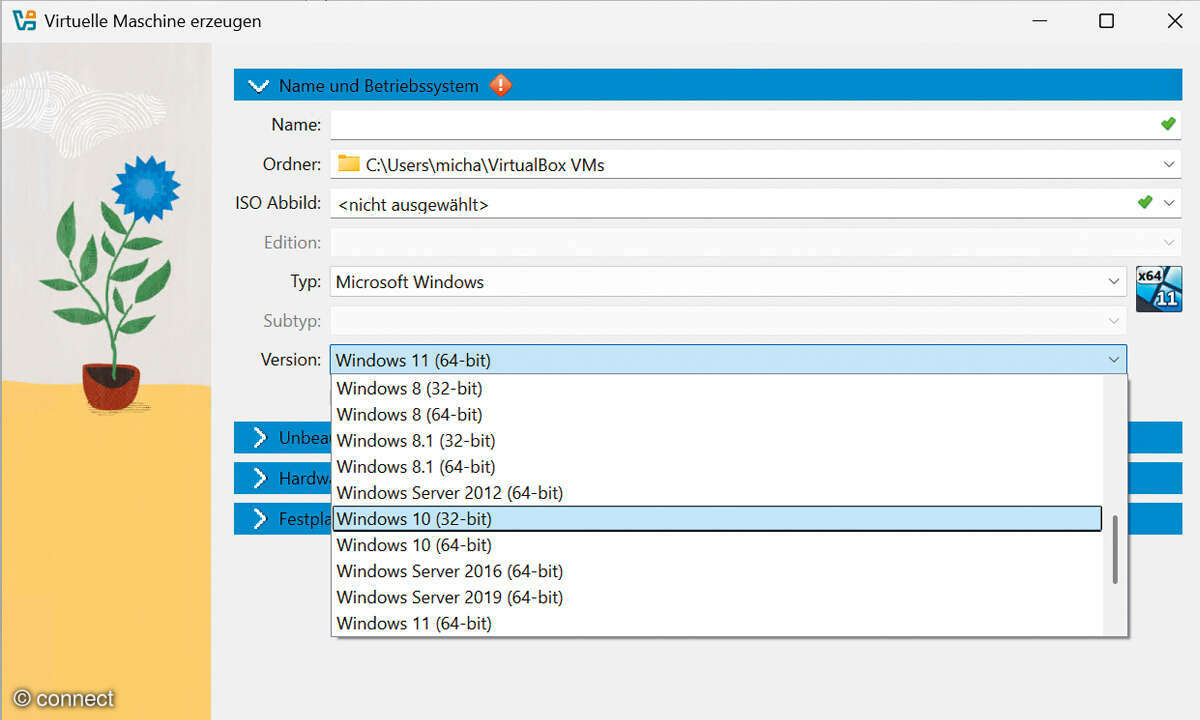This screenshot has height=720, width=1200.
Task: Click the orange warning icon beside Name und Betriebssystem
Action: click(x=501, y=85)
